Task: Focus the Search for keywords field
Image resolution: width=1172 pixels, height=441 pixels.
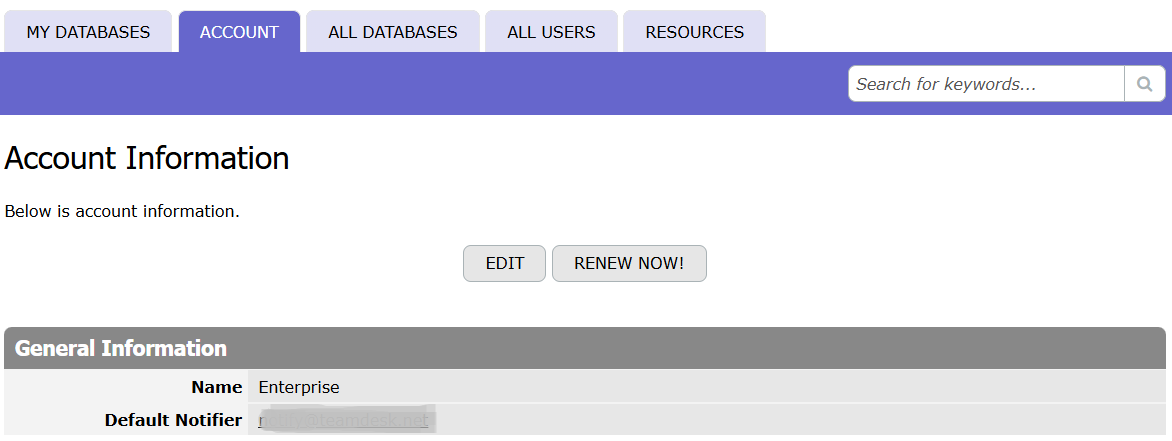Action: tap(986, 84)
